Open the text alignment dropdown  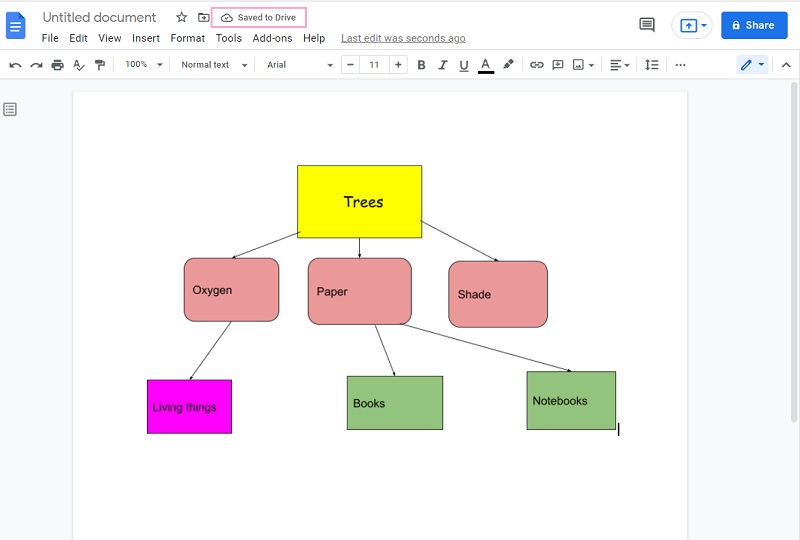pos(620,65)
